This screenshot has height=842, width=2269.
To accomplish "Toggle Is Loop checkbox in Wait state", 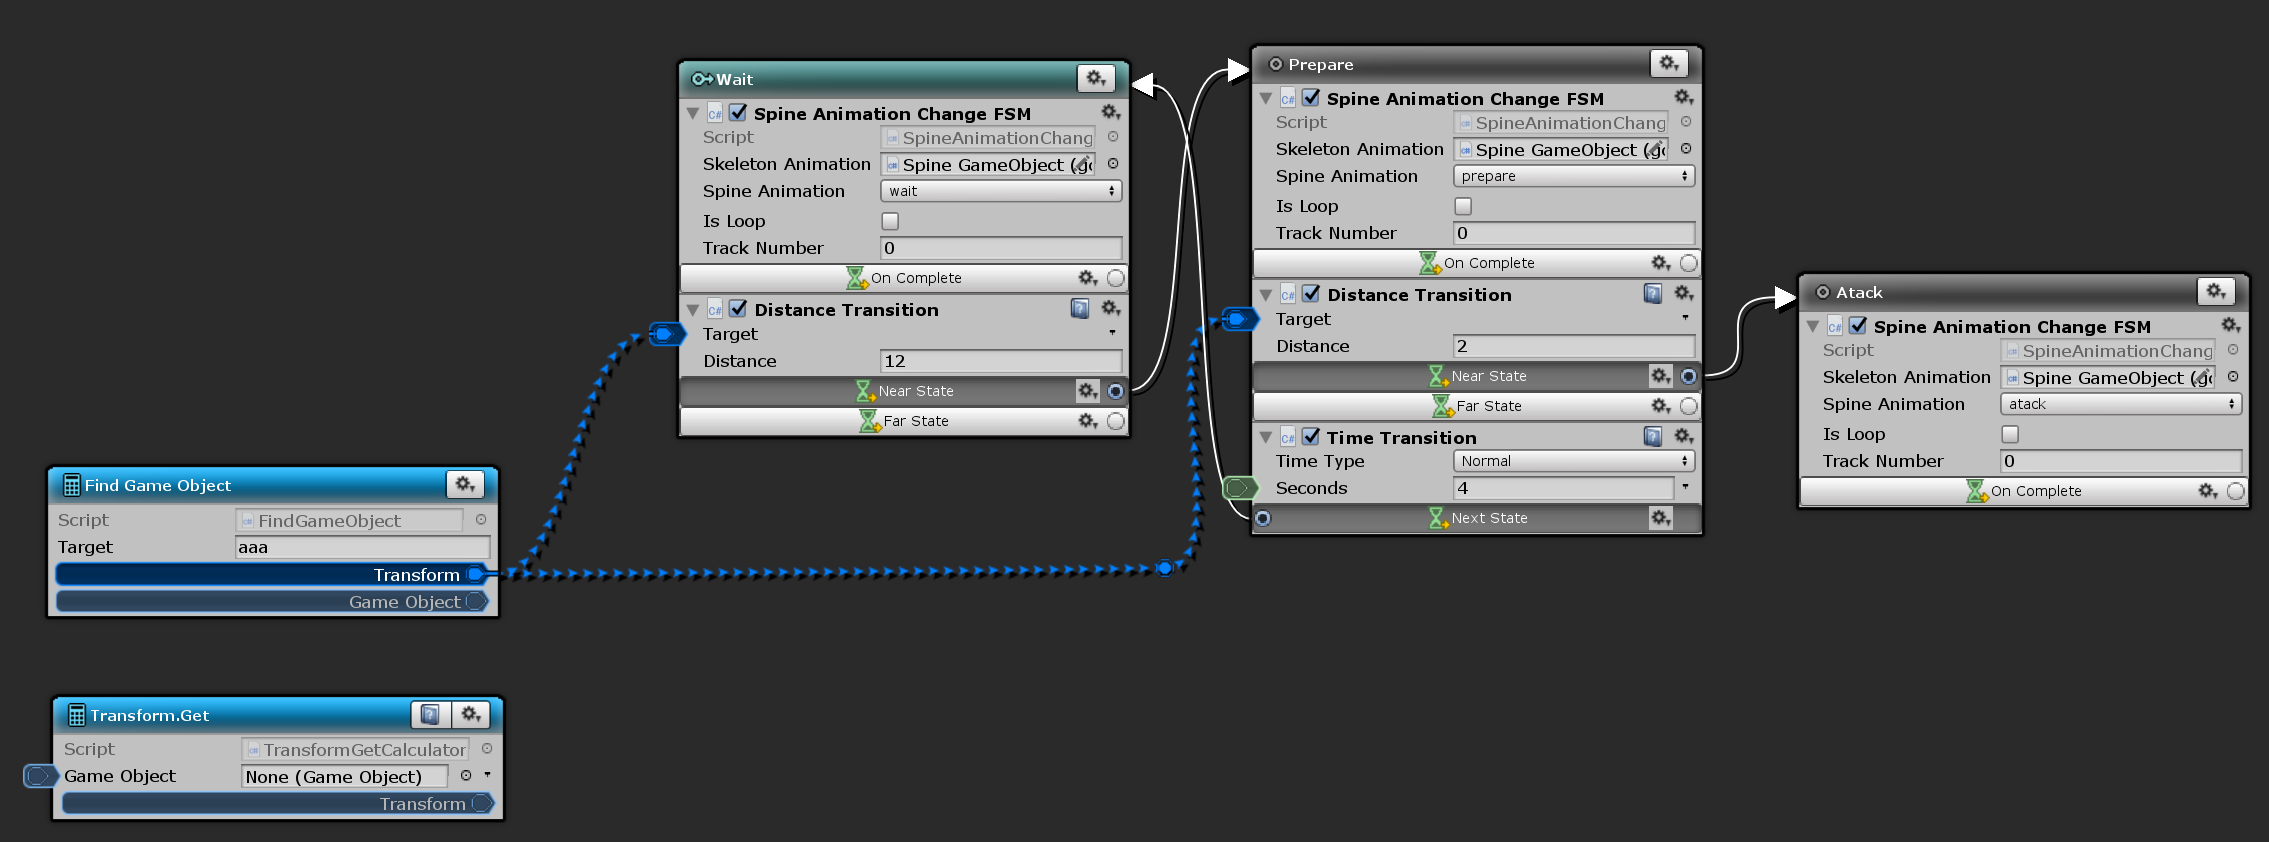I will coord(890,221).
